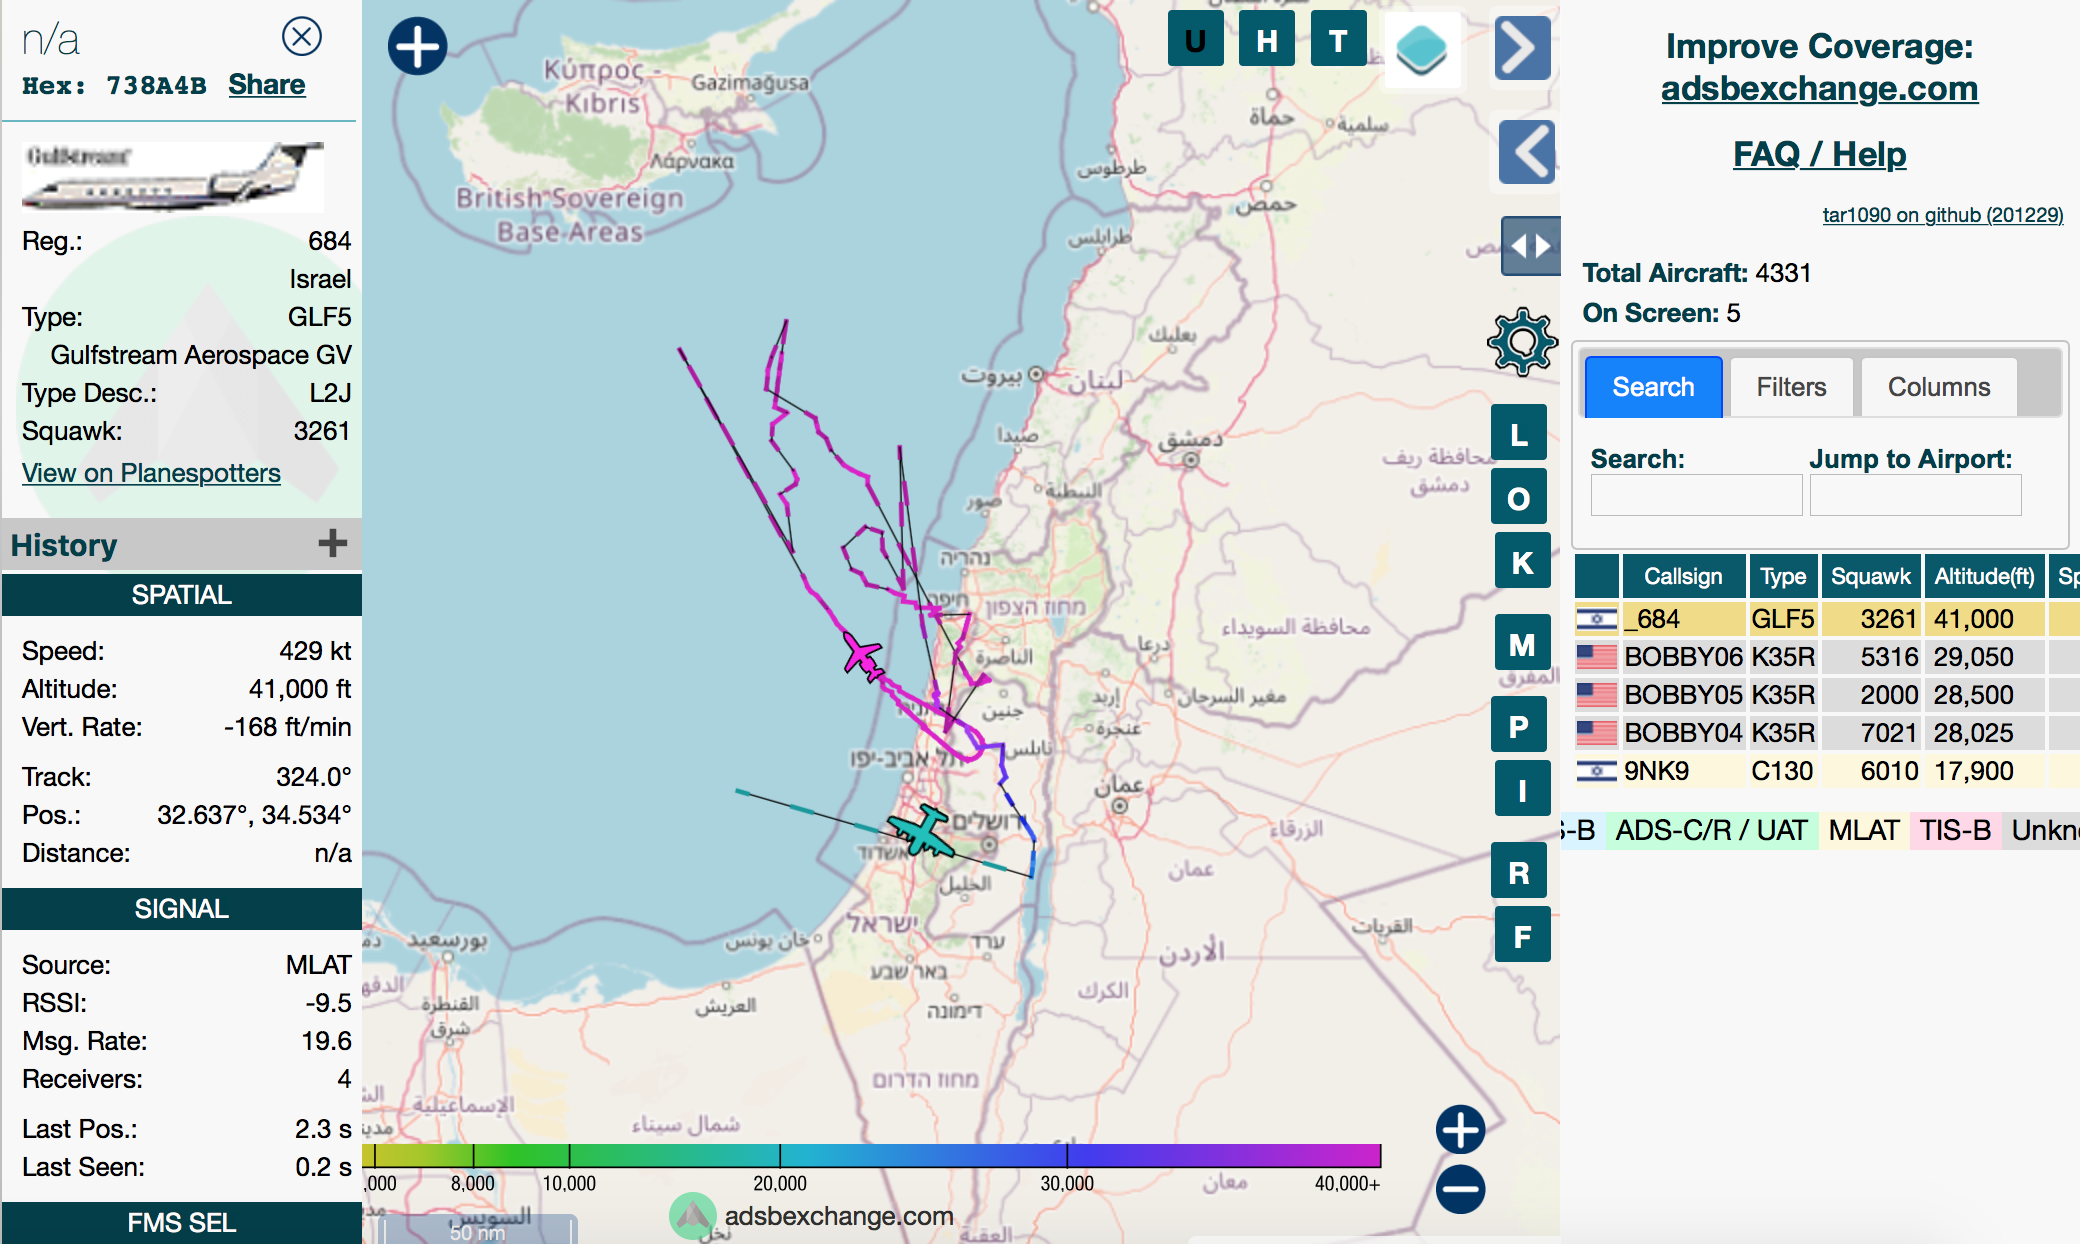The height and width of the screenshot is (1244, 2080).
Task: Click the ADS-C/R / UAT legend label
Action: coord(1711,830)
